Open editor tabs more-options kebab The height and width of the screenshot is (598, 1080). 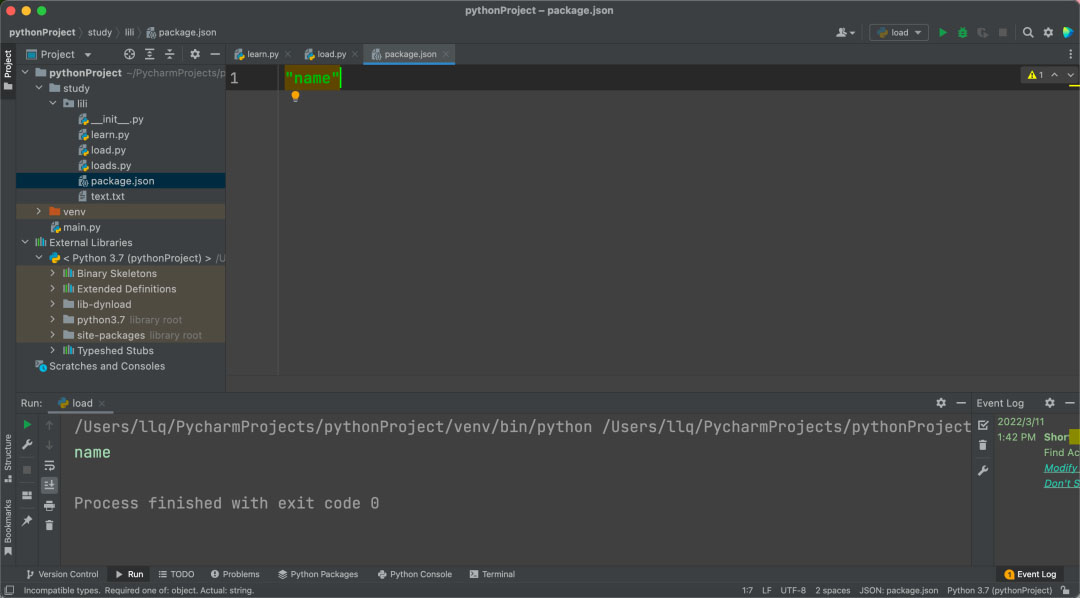(1070, 54)
